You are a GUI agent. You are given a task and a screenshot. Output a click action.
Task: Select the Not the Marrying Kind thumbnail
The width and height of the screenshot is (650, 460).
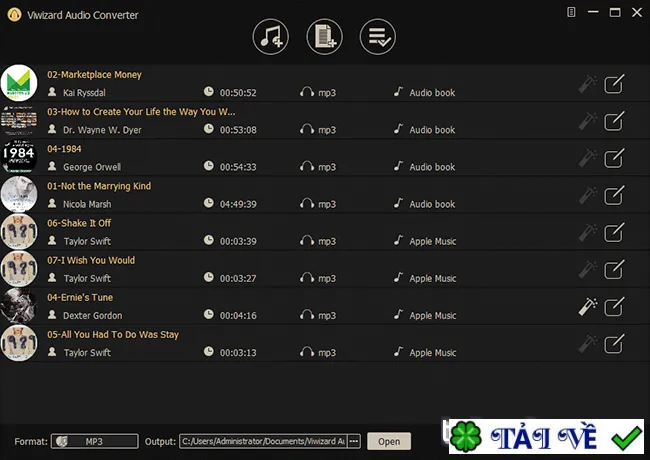tap(19, 194)
